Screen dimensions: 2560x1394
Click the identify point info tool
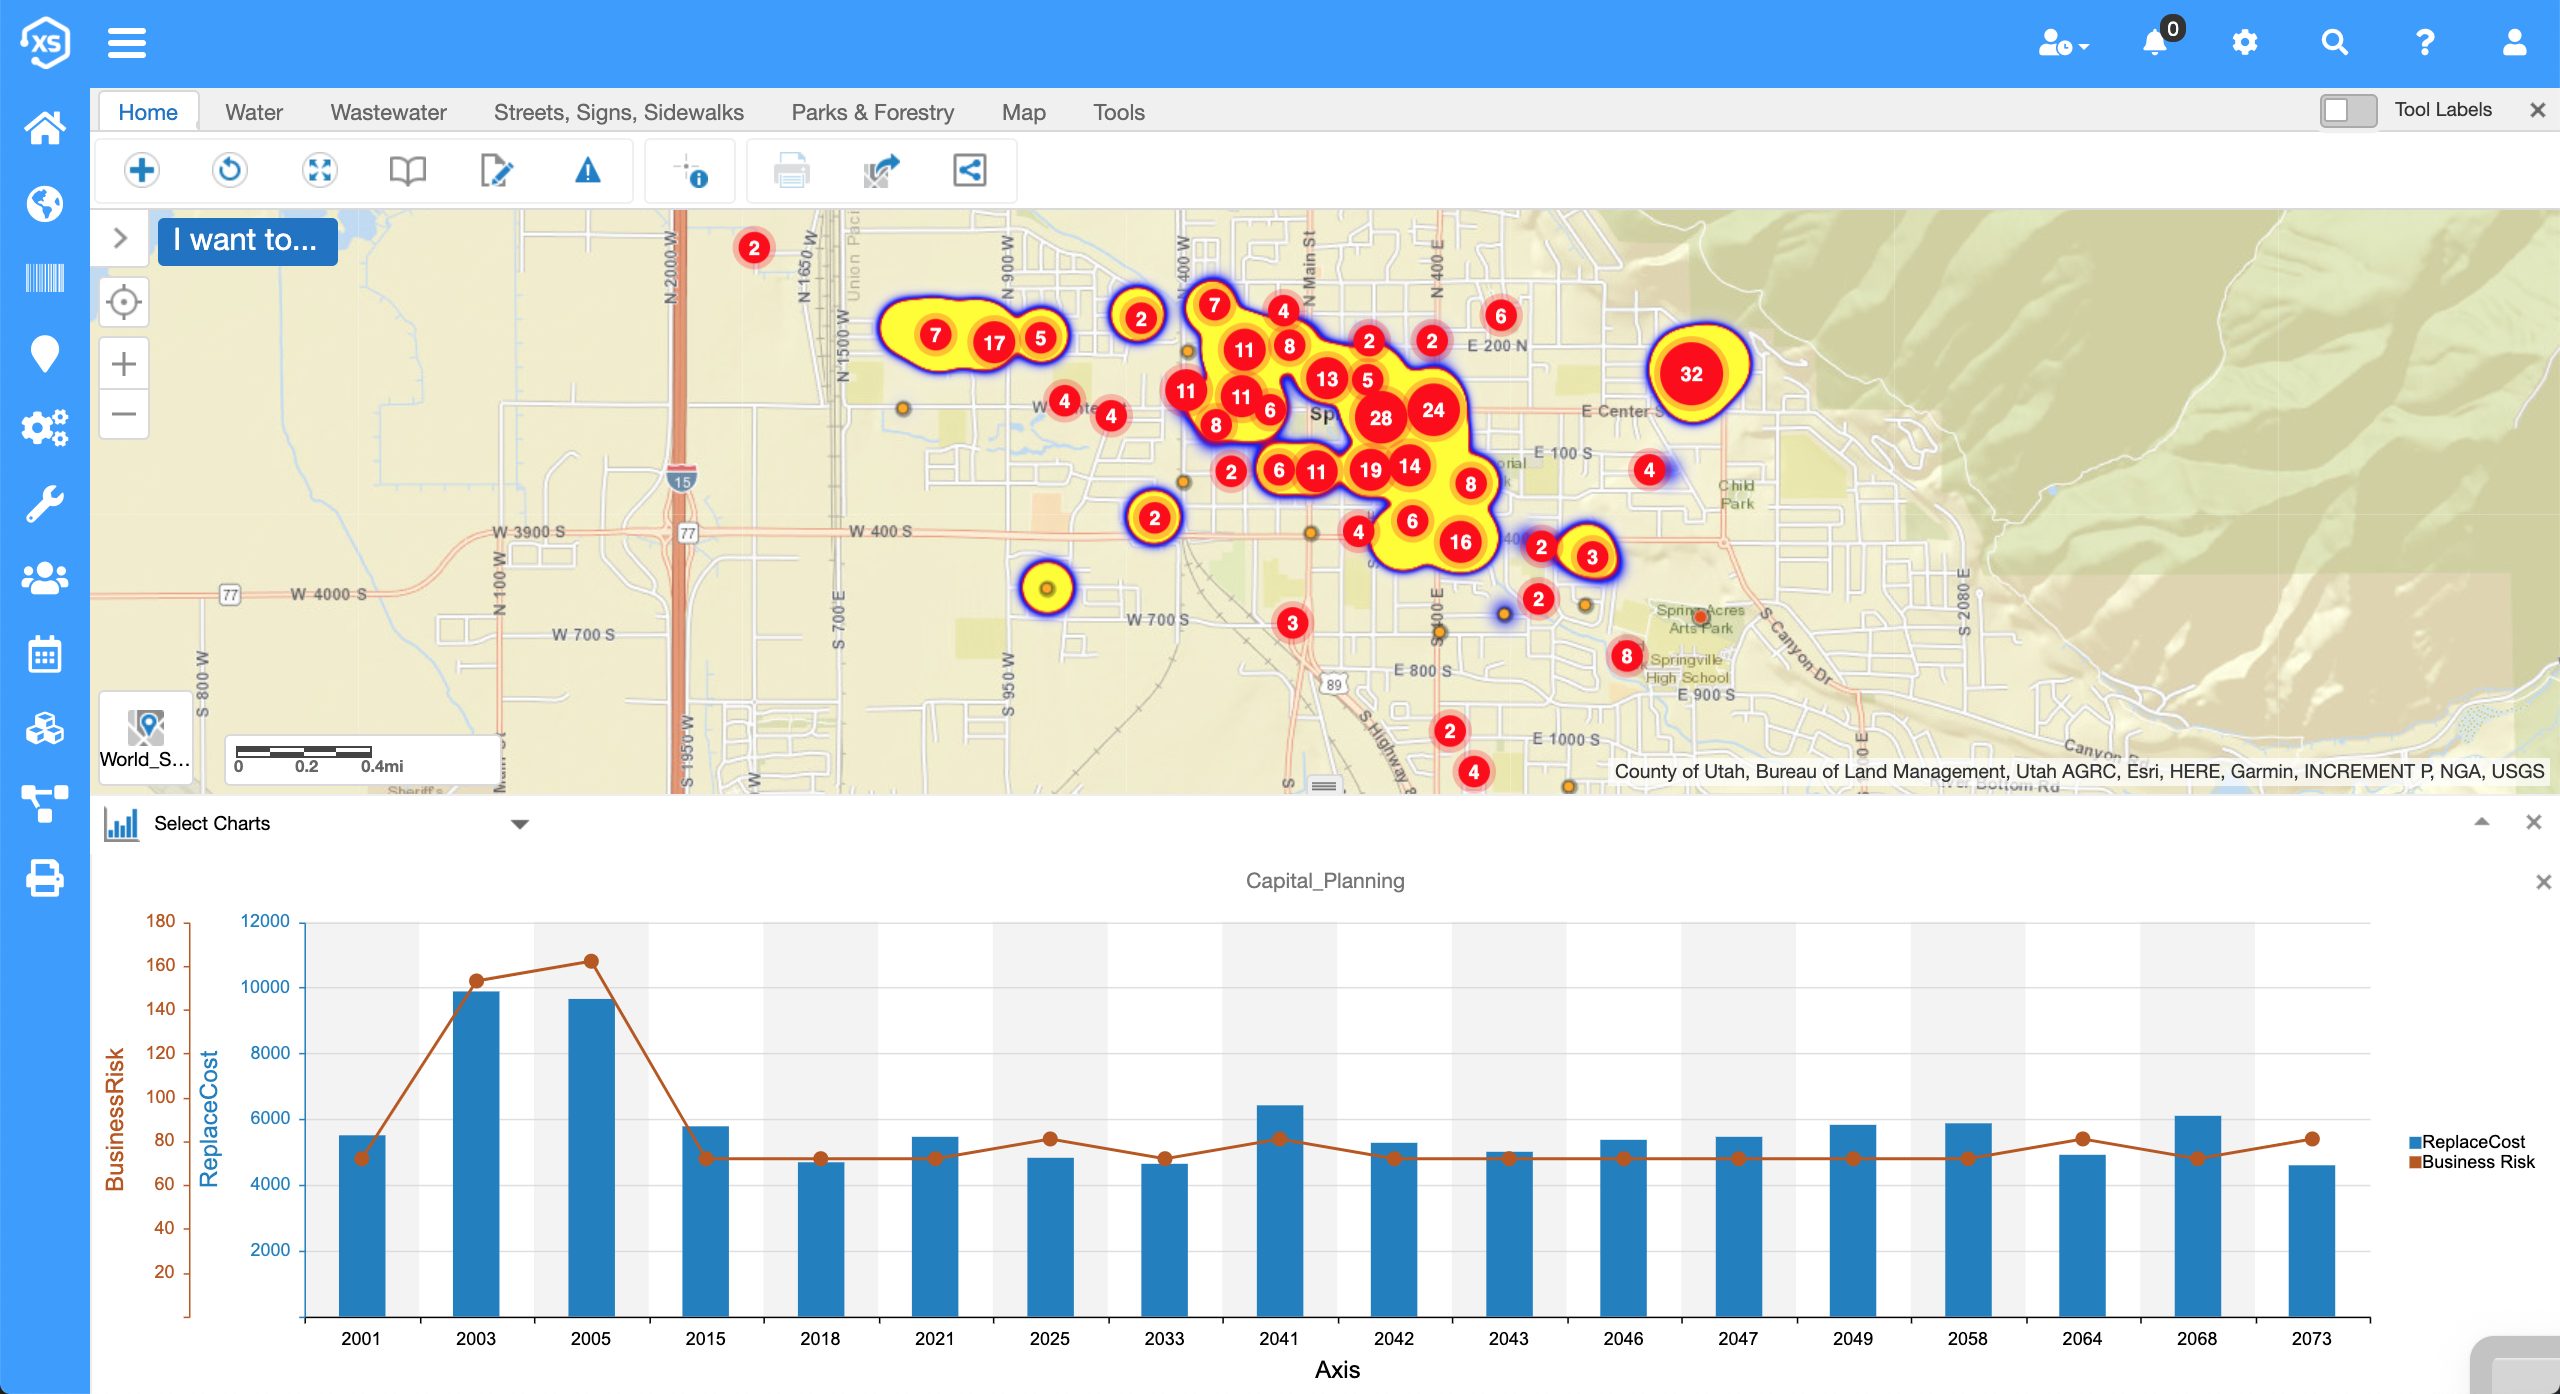[691, 172]
